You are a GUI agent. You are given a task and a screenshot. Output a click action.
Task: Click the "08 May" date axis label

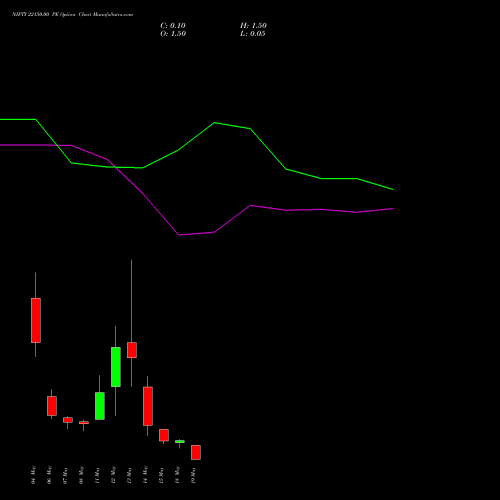pos(81,475)
